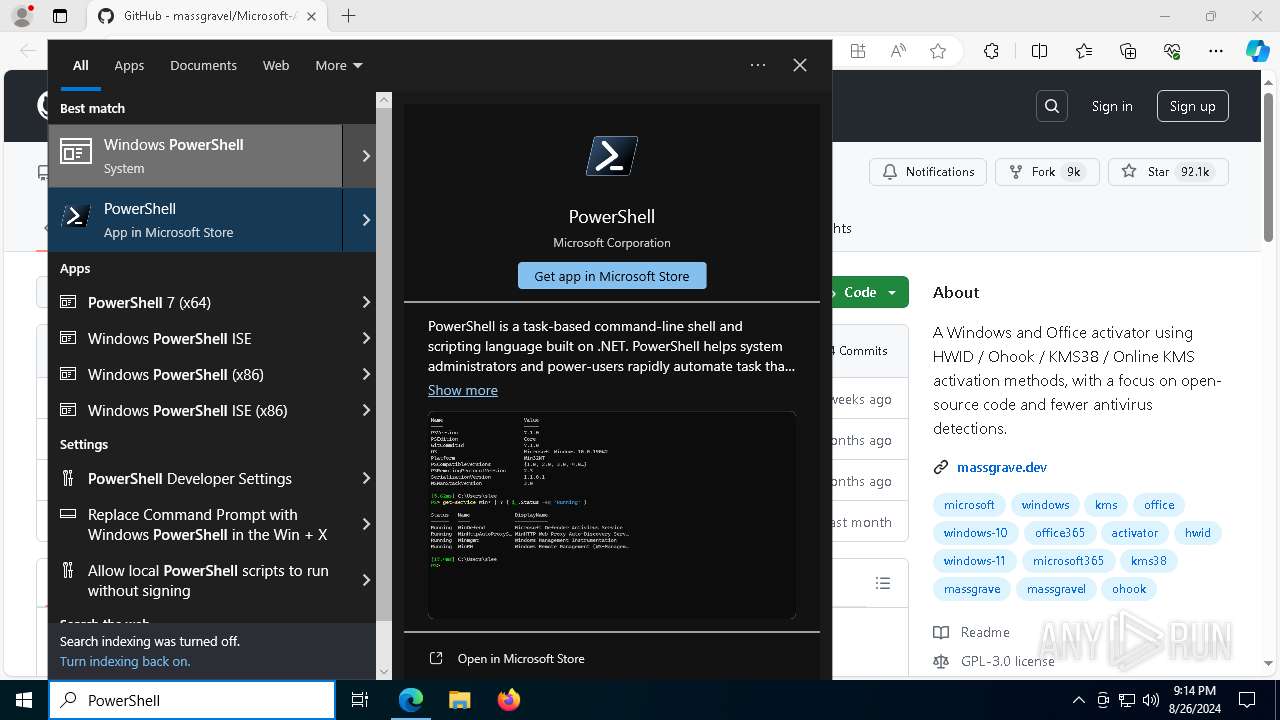Open massgrave.dev website link

[x=1002, y=467]
